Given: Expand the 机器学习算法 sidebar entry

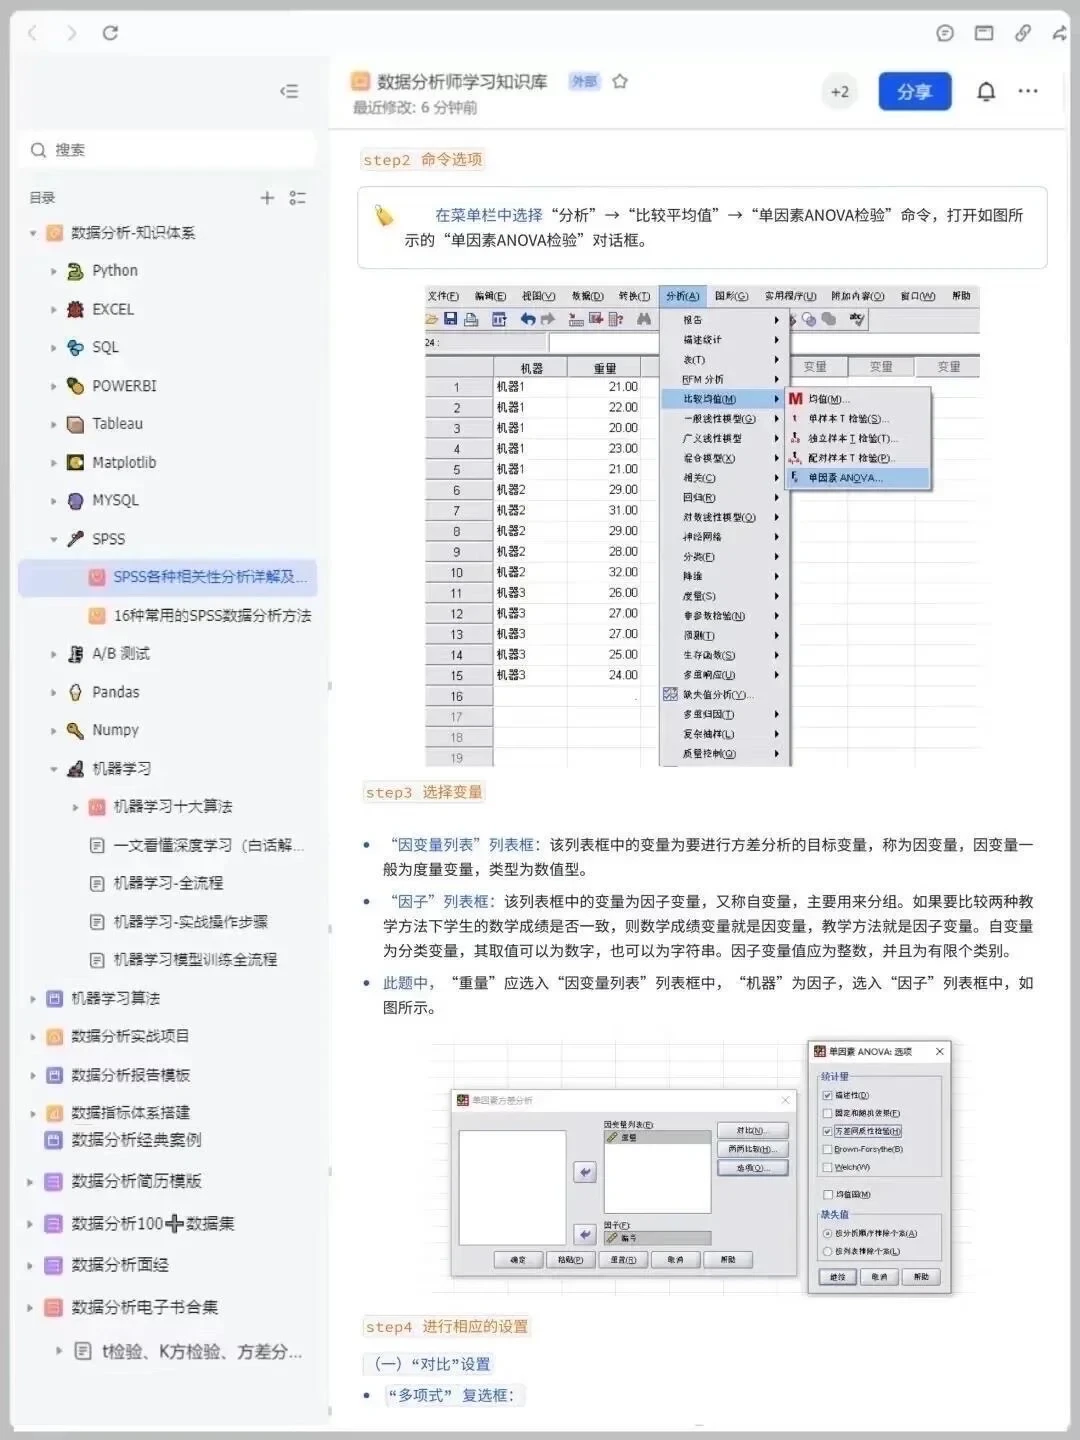Looking at the screenshot, I should pos(33,998).
